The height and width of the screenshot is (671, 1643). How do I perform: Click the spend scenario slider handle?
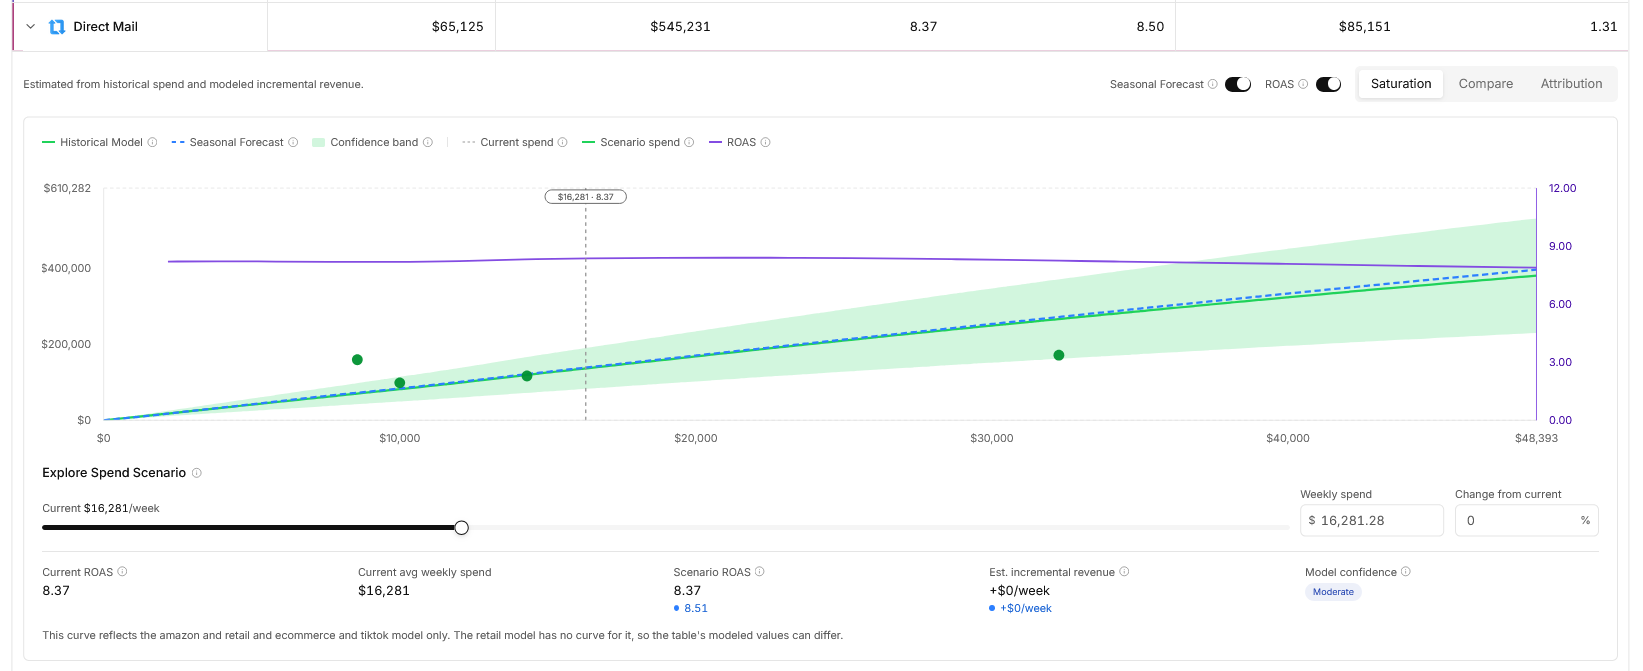461,528
